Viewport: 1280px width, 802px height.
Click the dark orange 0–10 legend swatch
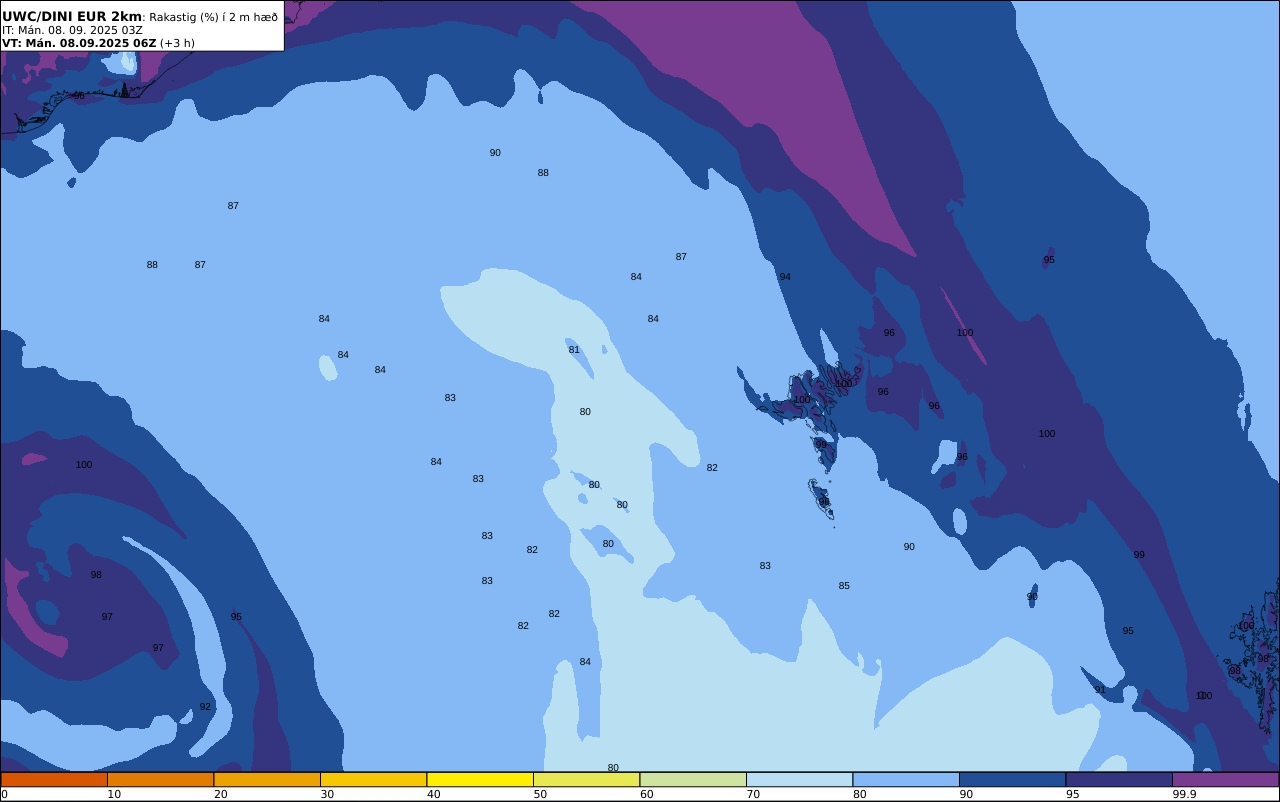click(x=54, y=779)
